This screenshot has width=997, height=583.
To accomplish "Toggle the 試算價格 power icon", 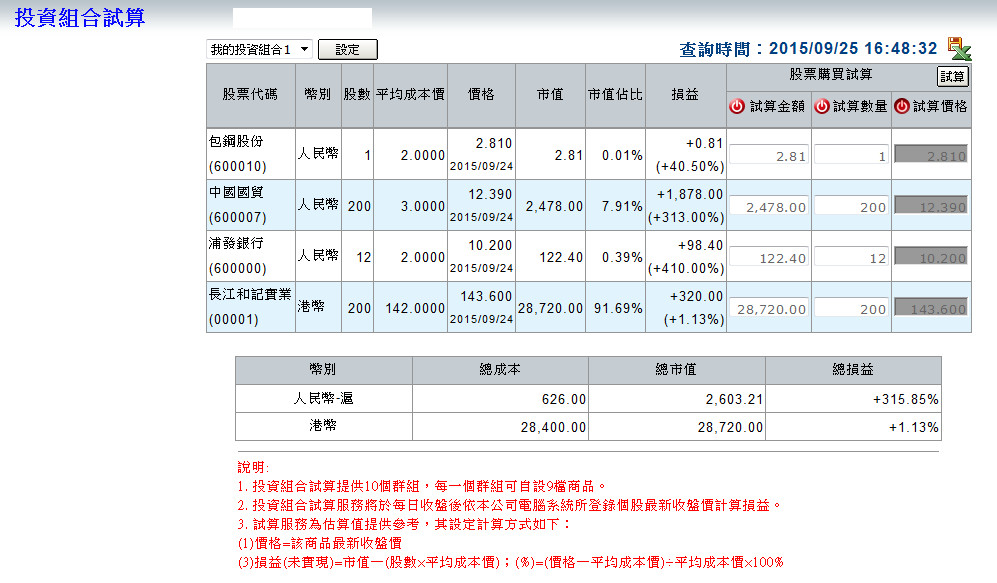I will [x=901, y=107].
